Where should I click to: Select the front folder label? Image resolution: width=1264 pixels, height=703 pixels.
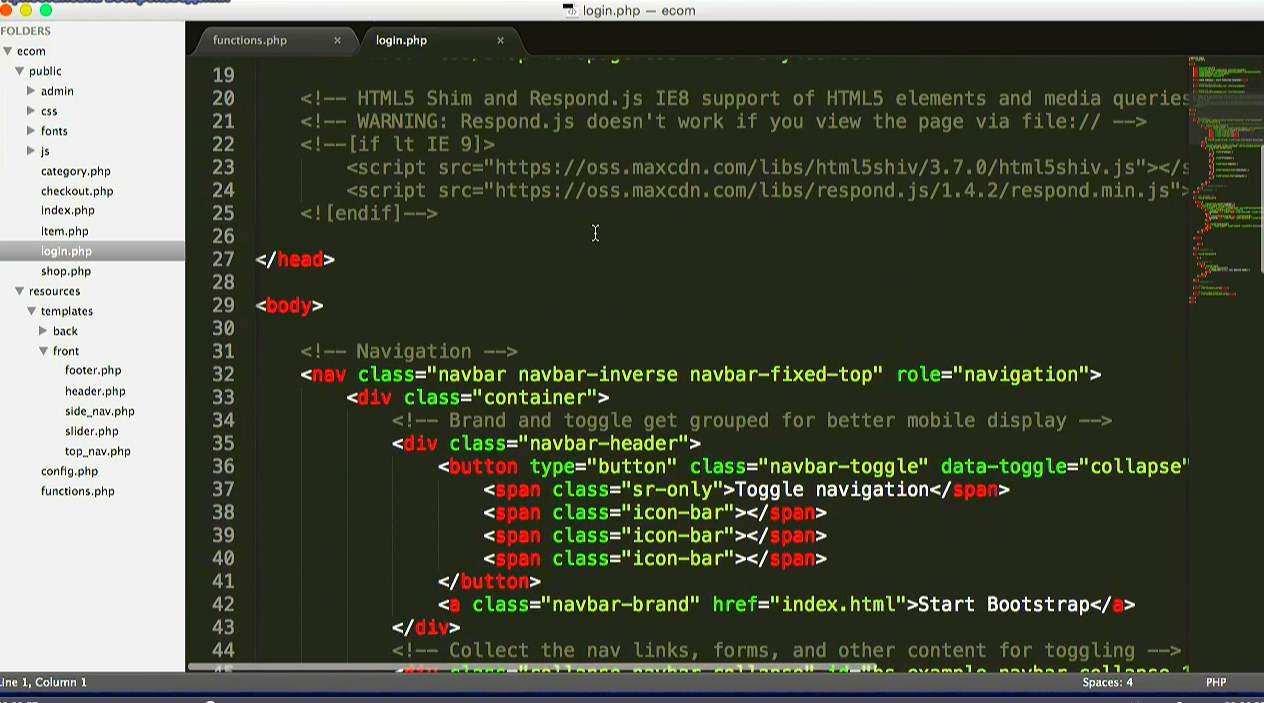click(66, 351)
